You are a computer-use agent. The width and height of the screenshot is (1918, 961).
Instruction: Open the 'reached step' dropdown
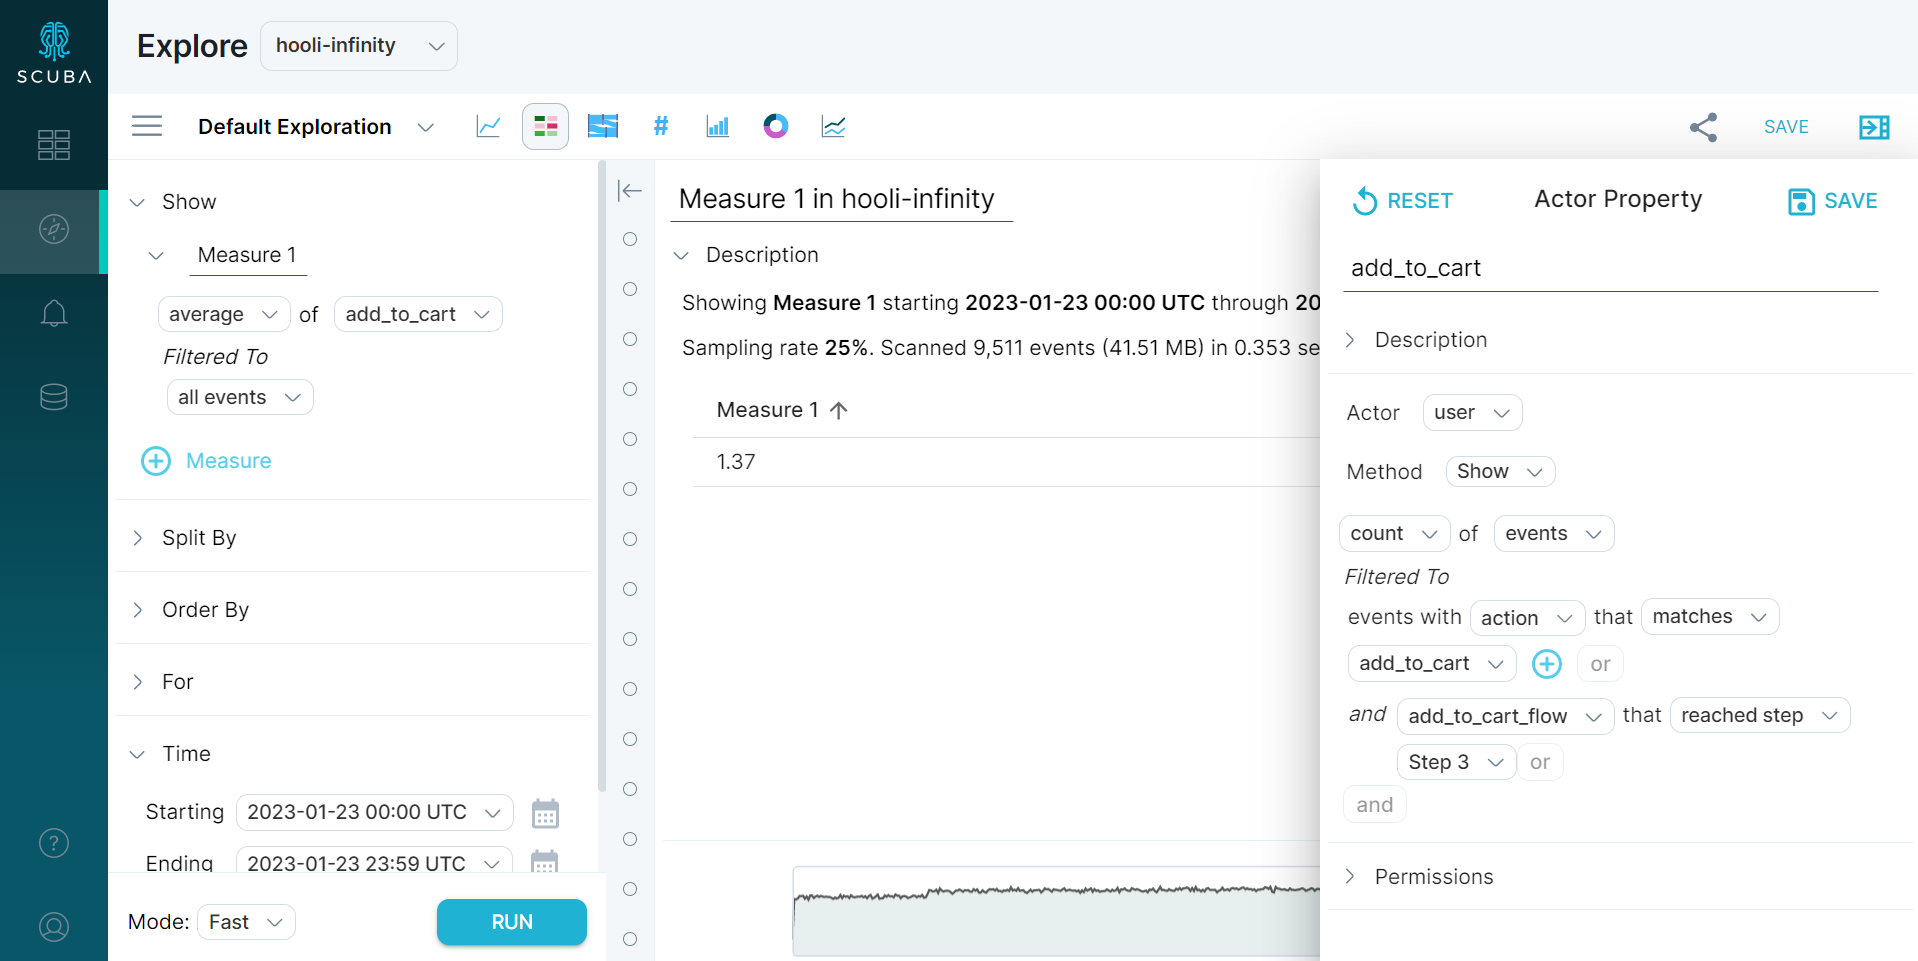(1760, 715)
